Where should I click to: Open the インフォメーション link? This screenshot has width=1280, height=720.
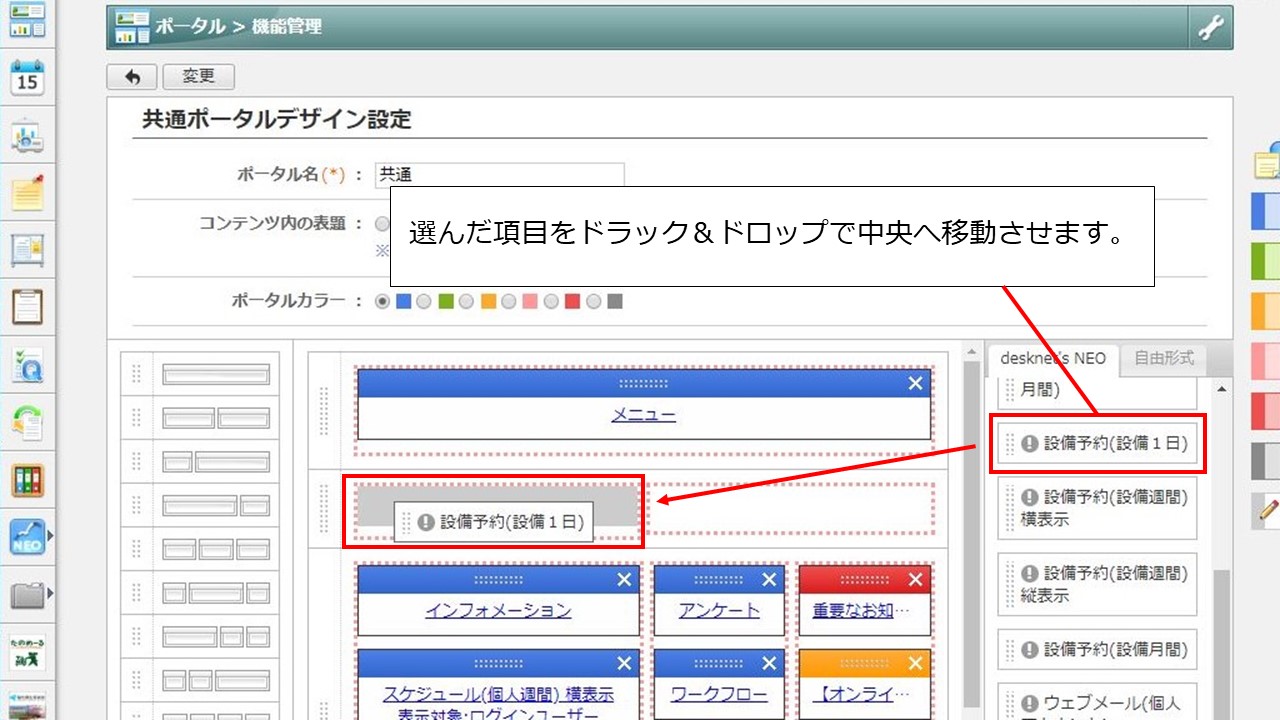498,610
